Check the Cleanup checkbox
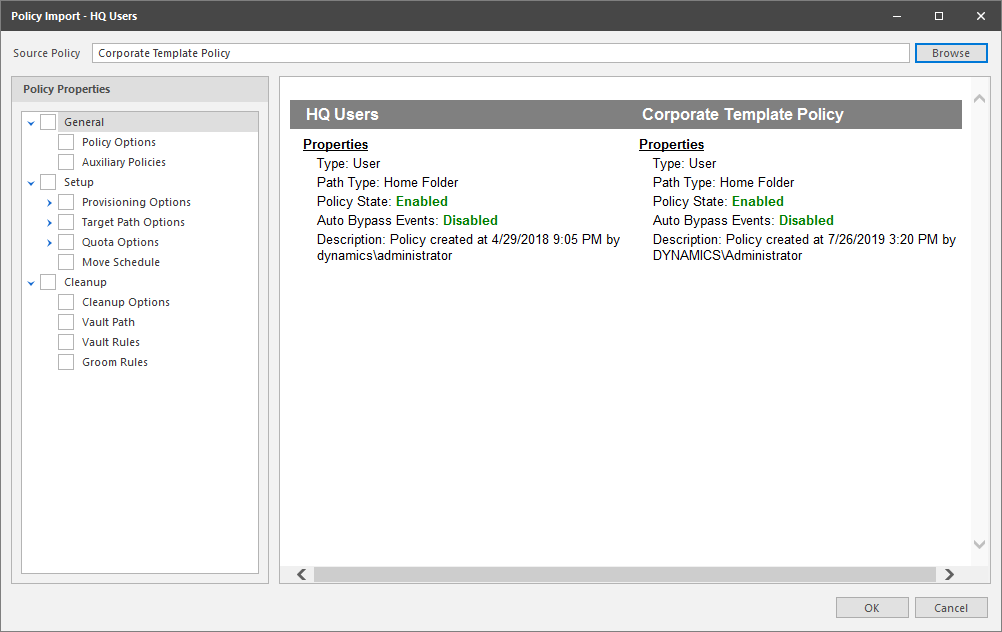1002x632 pixels. [48, 282]
